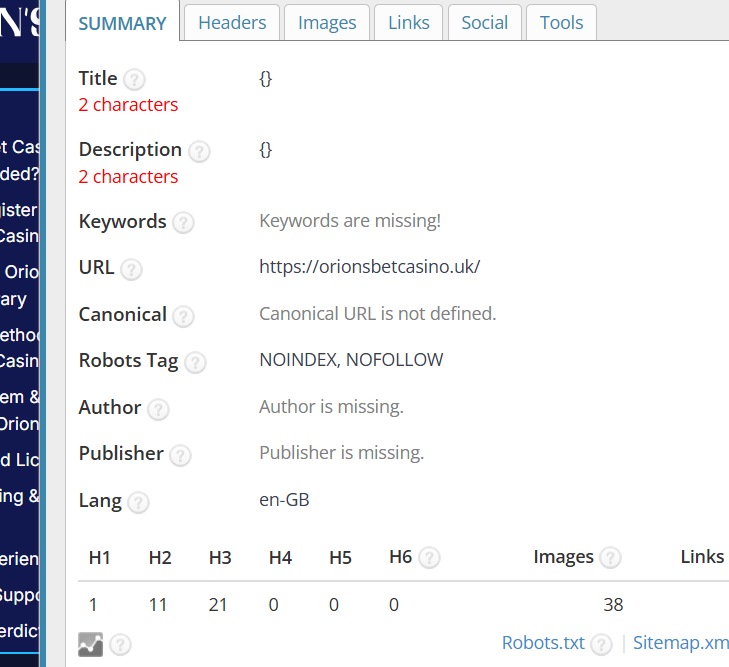Screen dimensions: 729x667
Task: Switch to the Headers tab
Action: coord(232,23)
